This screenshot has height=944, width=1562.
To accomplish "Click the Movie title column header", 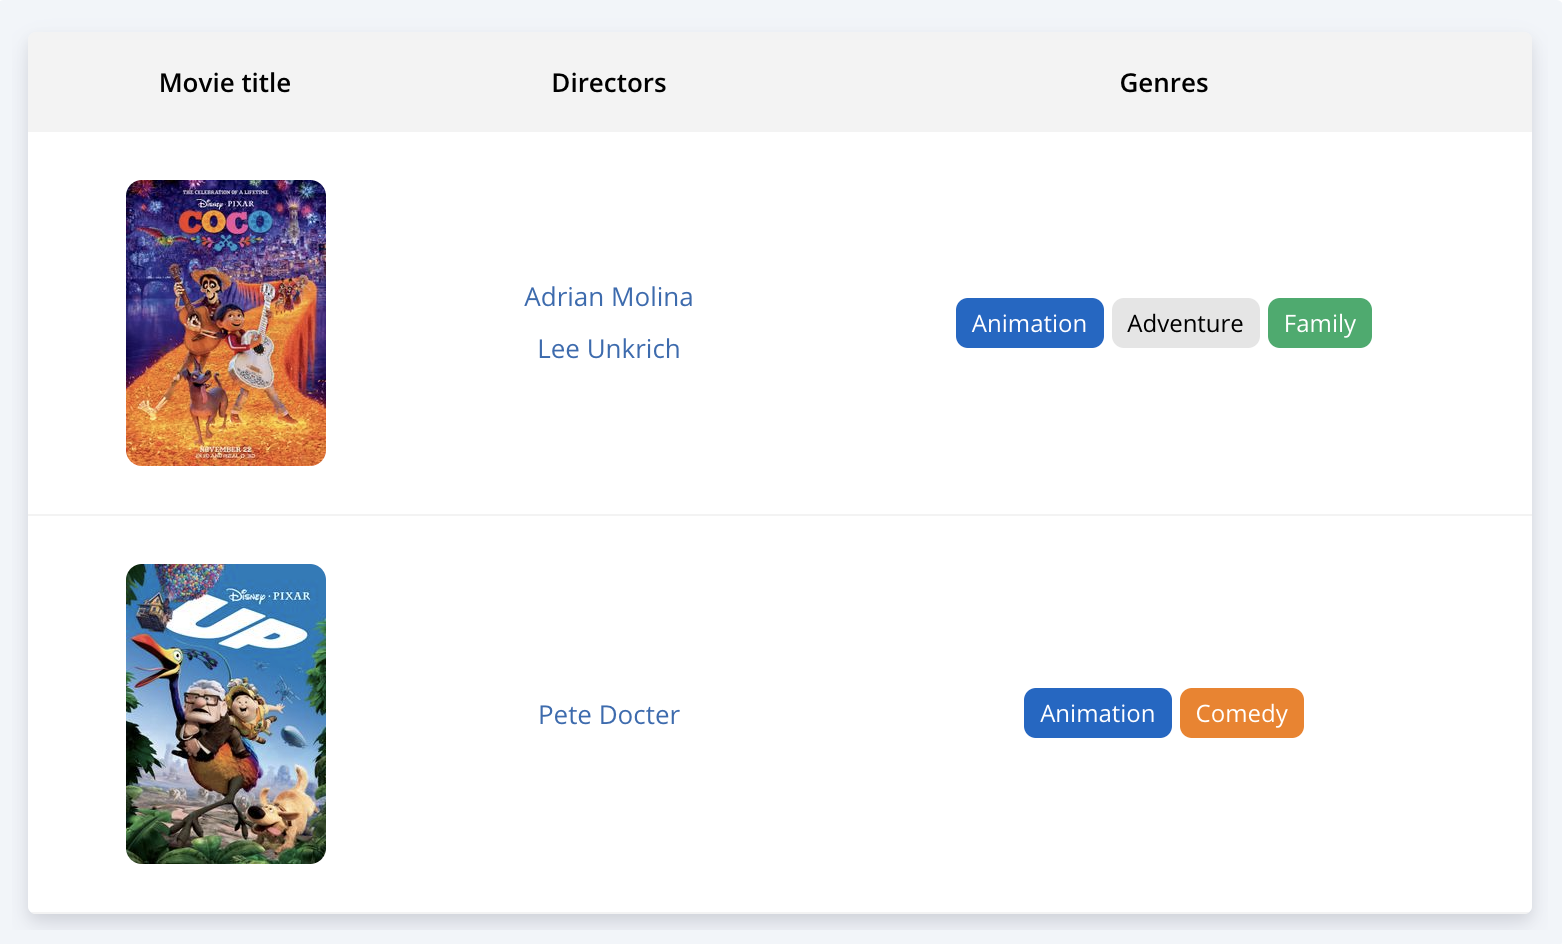I will [225, 83].
